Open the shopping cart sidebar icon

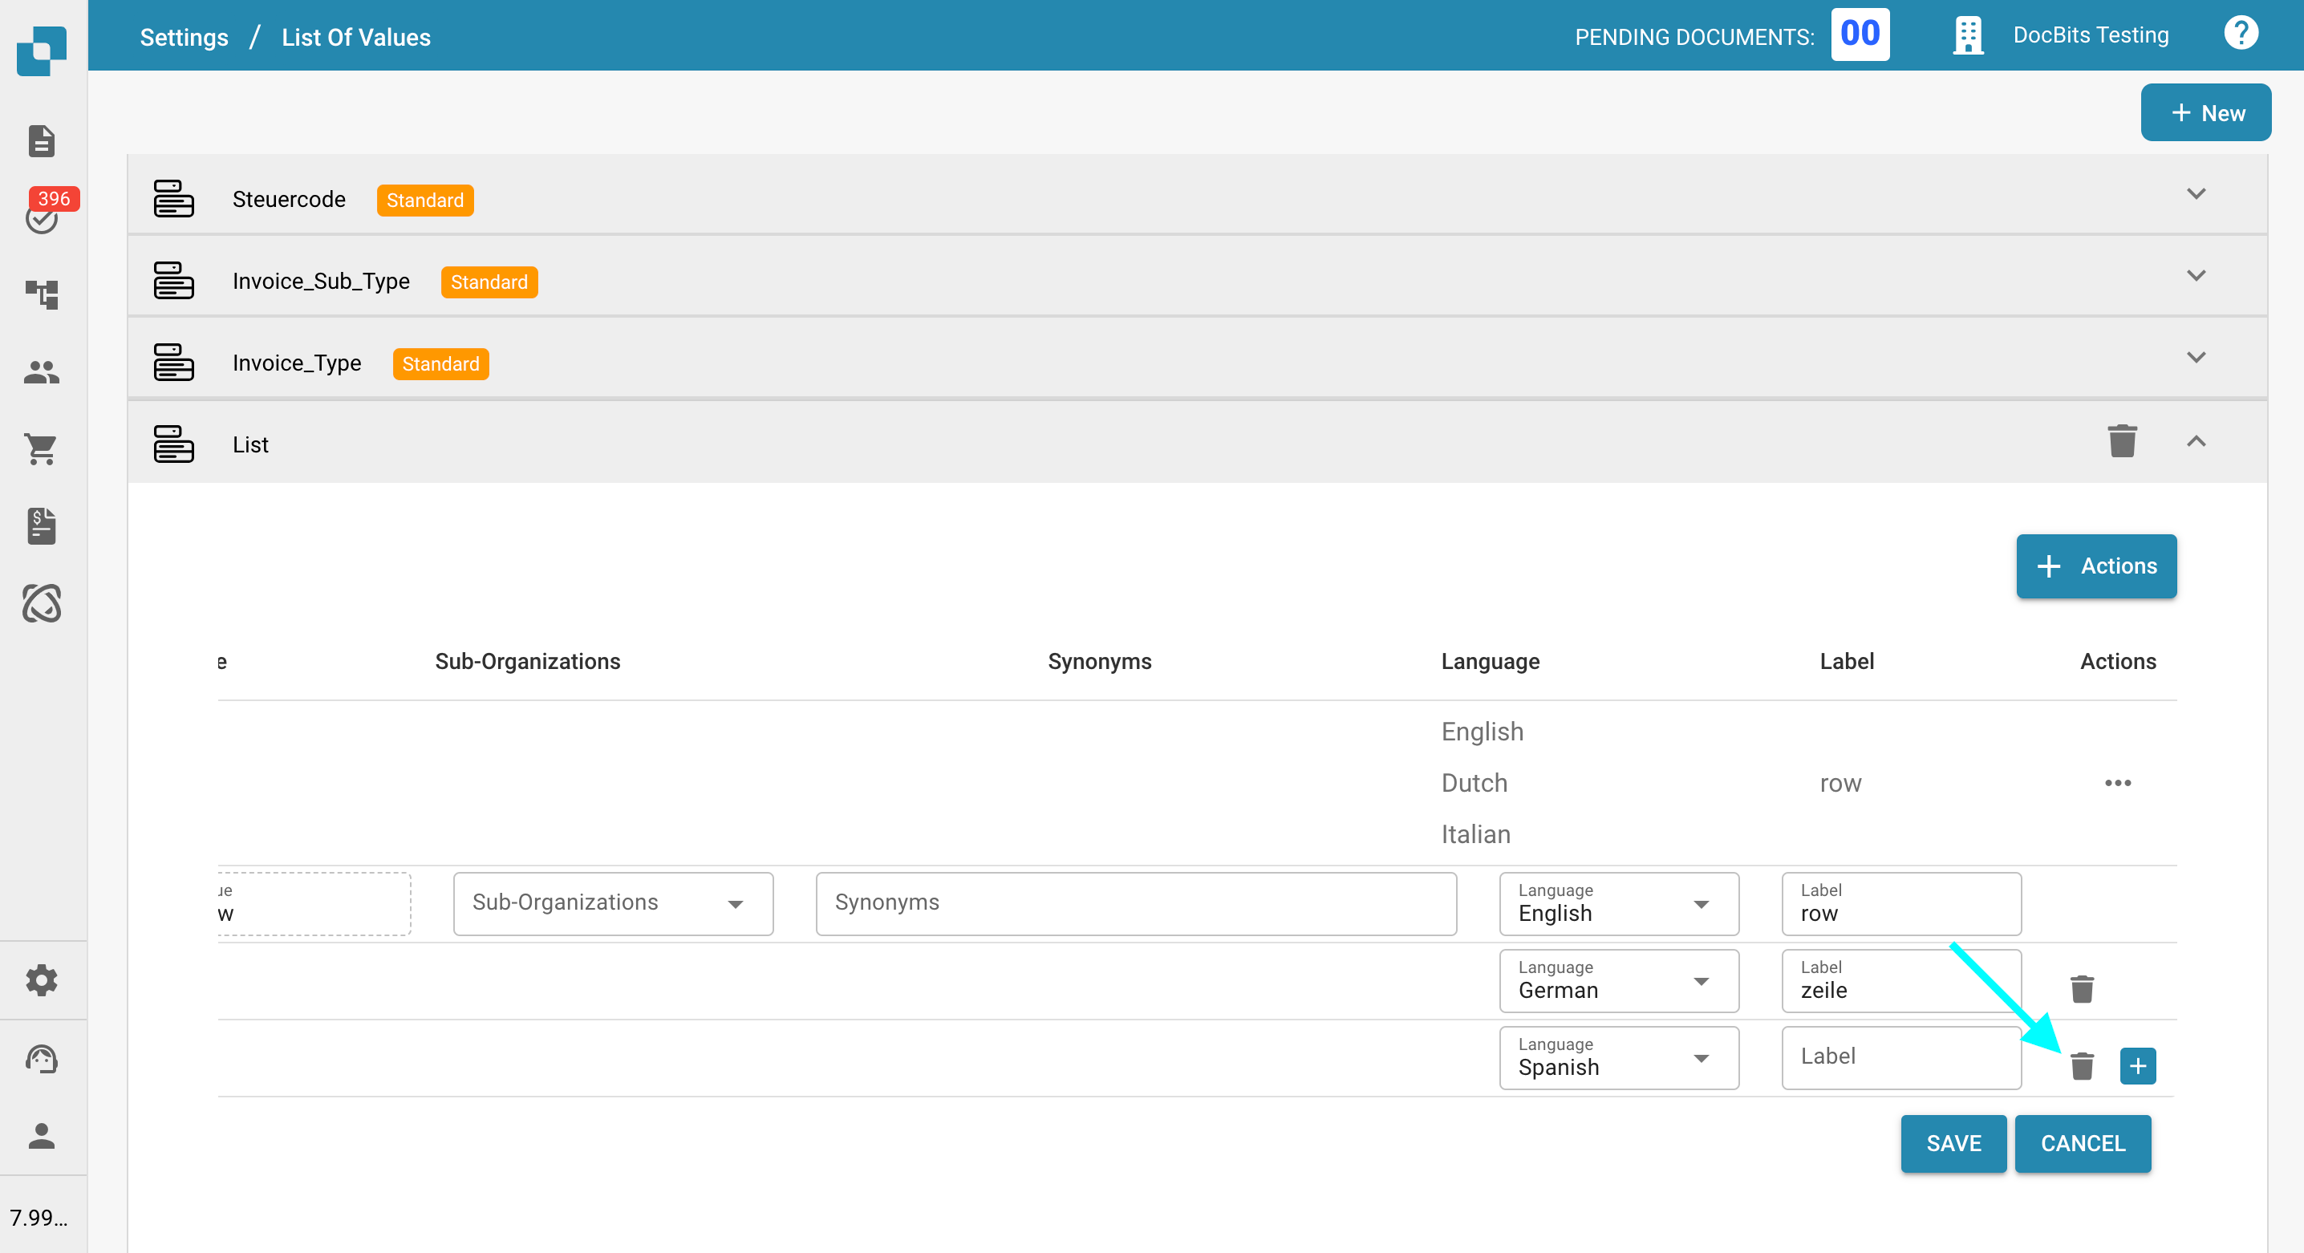pos(41,449)
